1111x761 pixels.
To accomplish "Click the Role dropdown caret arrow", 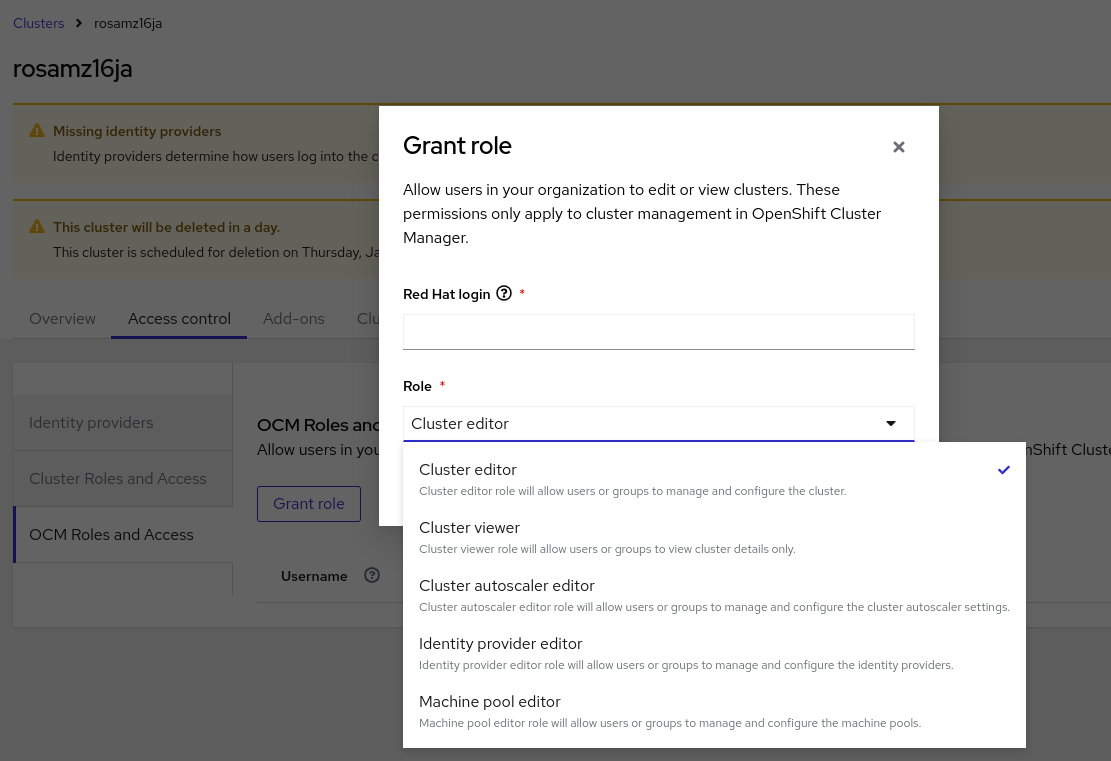I will (891, 424).
